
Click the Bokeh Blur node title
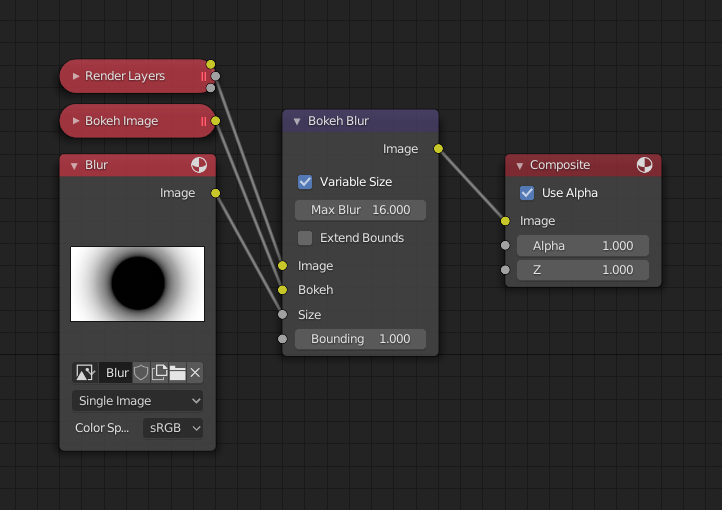(338, 121)
